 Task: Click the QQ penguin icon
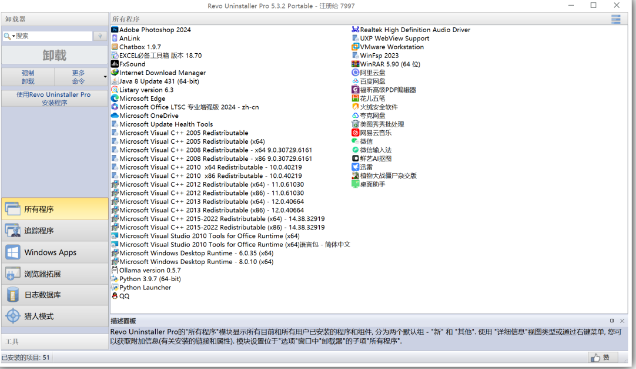pyautogui.click(x=115, y=296)
